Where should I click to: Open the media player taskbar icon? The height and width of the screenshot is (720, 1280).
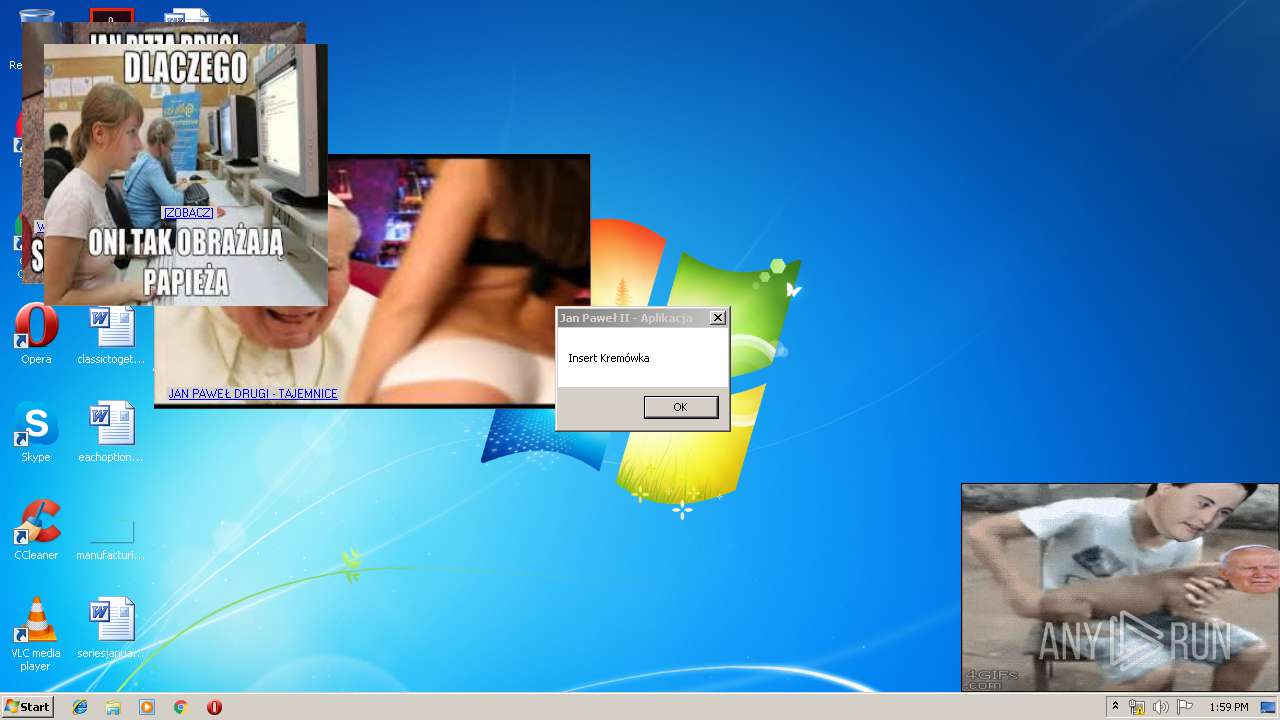point(147,707)
